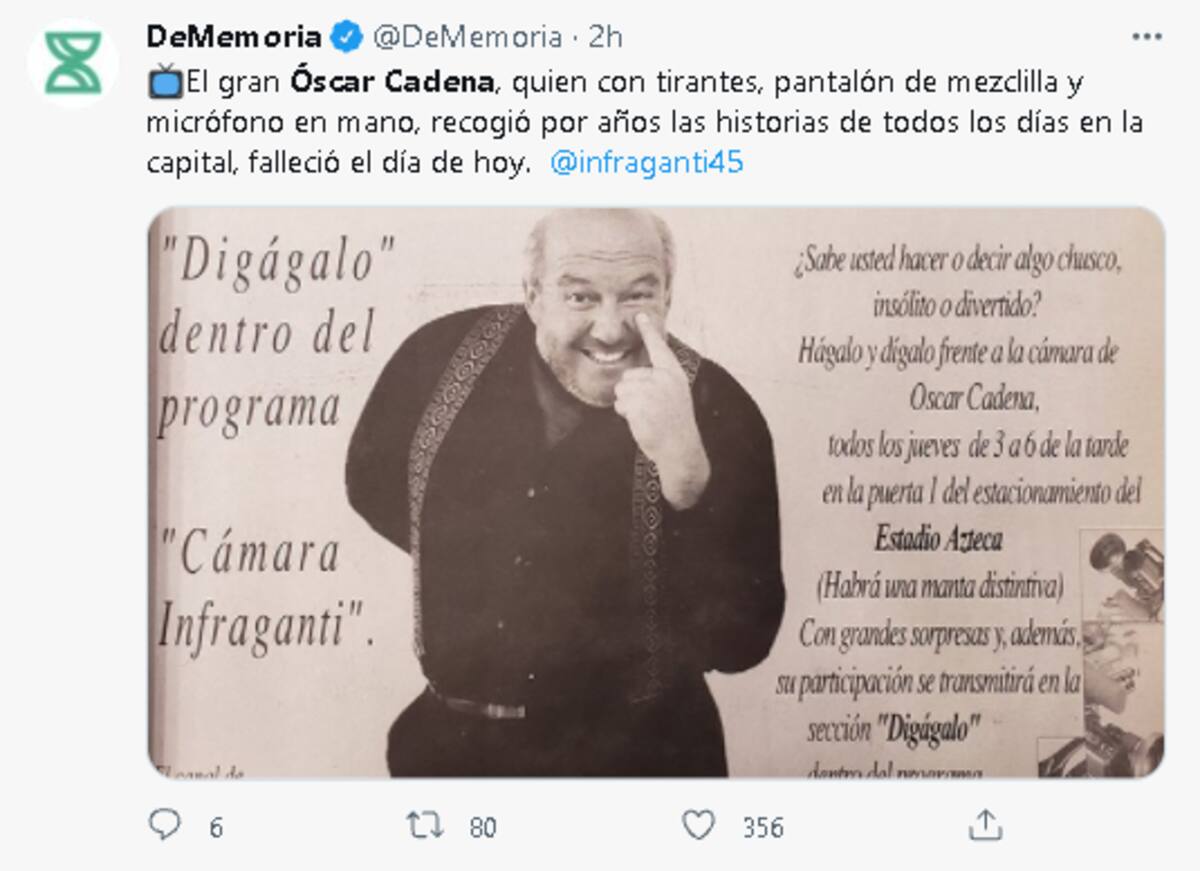Screen dimensions: 1200x871
Task: Open the share upload arrow icon
Action: pos(985,825)
